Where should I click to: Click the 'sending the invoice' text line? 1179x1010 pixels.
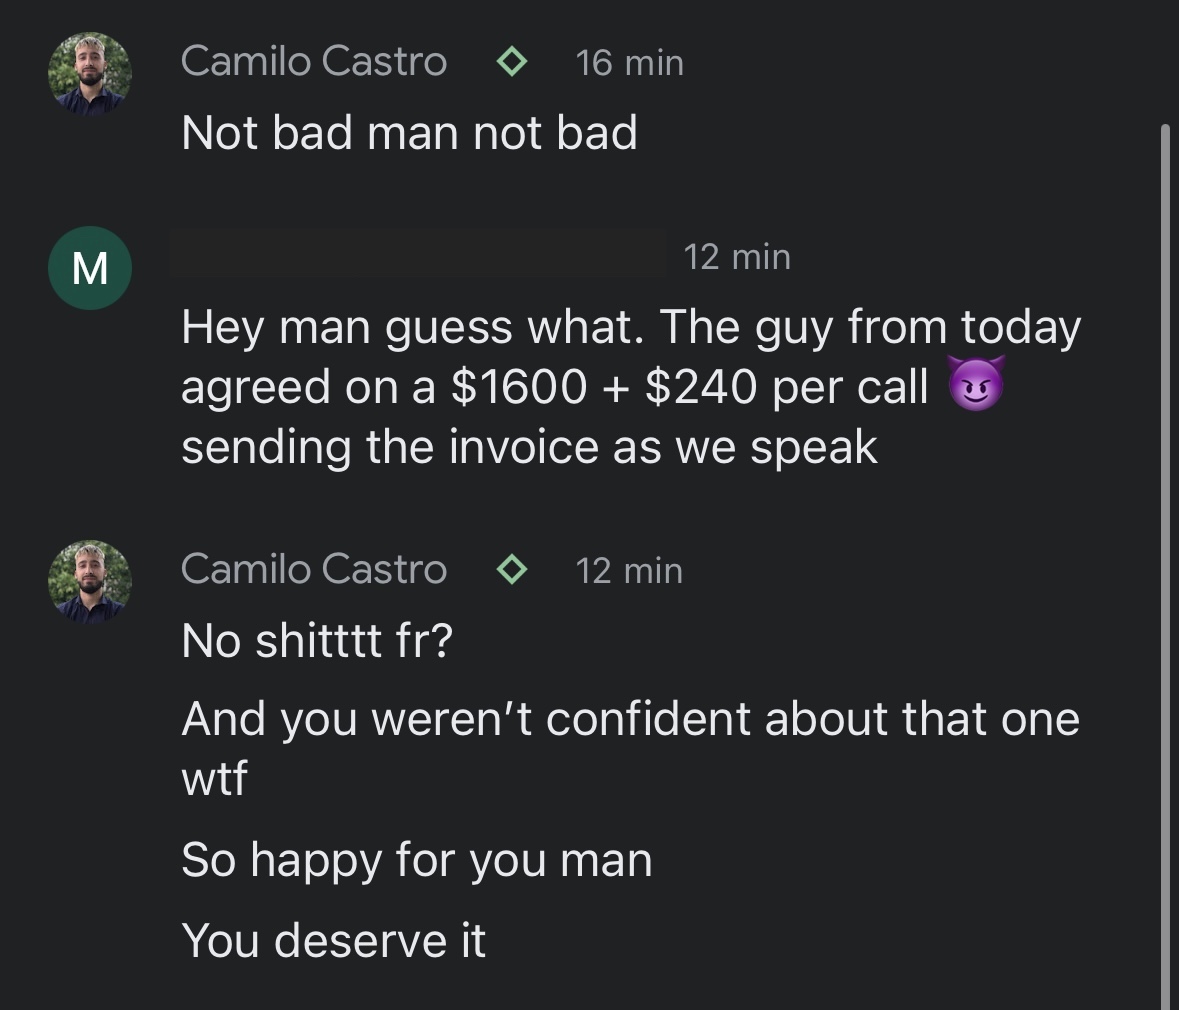coord(529,447)
